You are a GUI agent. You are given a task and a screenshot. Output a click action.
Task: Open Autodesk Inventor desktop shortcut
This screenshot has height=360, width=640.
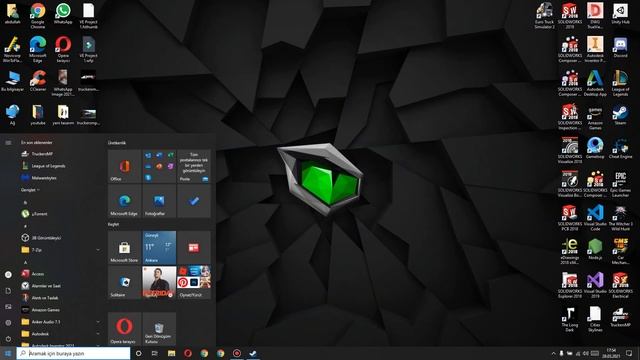(x=595, y=49)
